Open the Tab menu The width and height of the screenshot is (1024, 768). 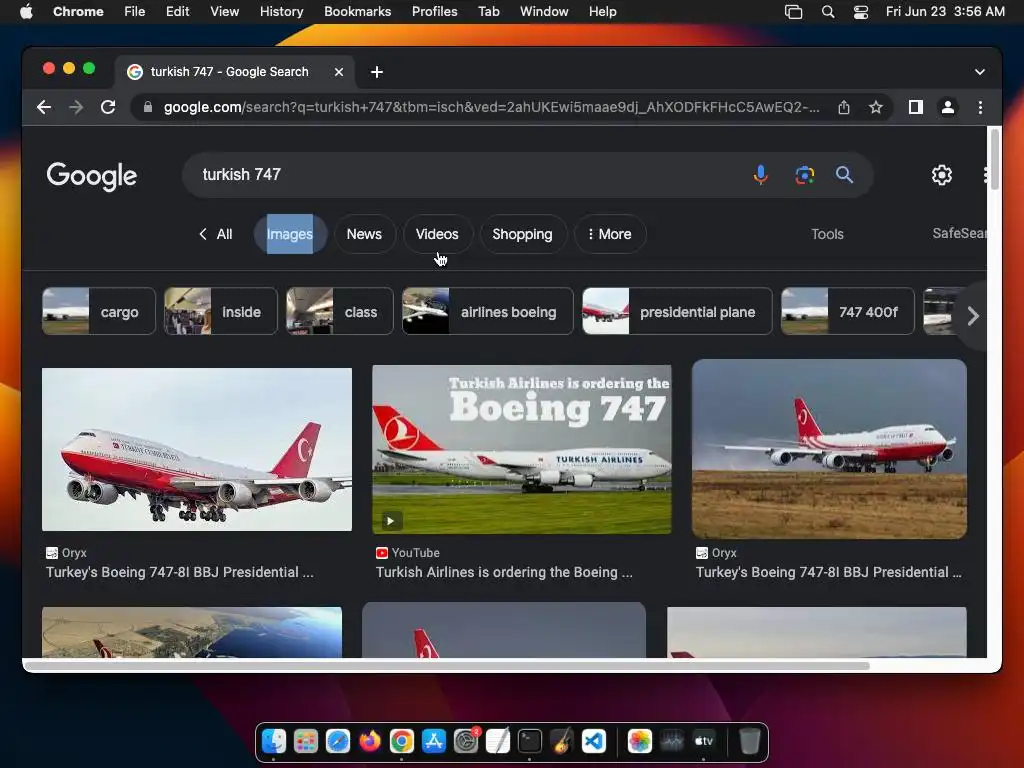tap(488, 12)
